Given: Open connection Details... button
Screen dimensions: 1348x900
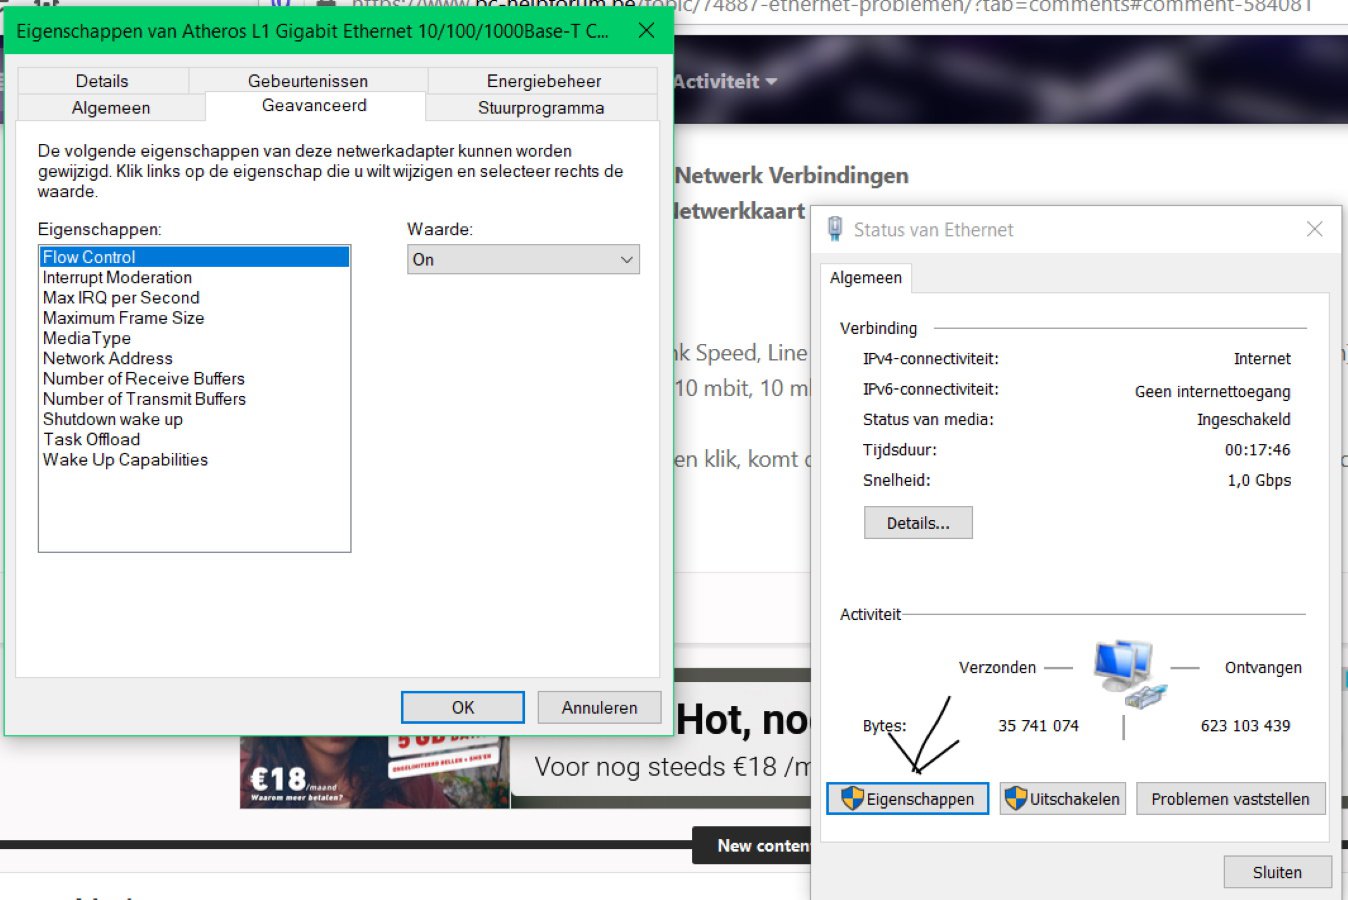Looking at the screenshot, I should coord(918,523).
